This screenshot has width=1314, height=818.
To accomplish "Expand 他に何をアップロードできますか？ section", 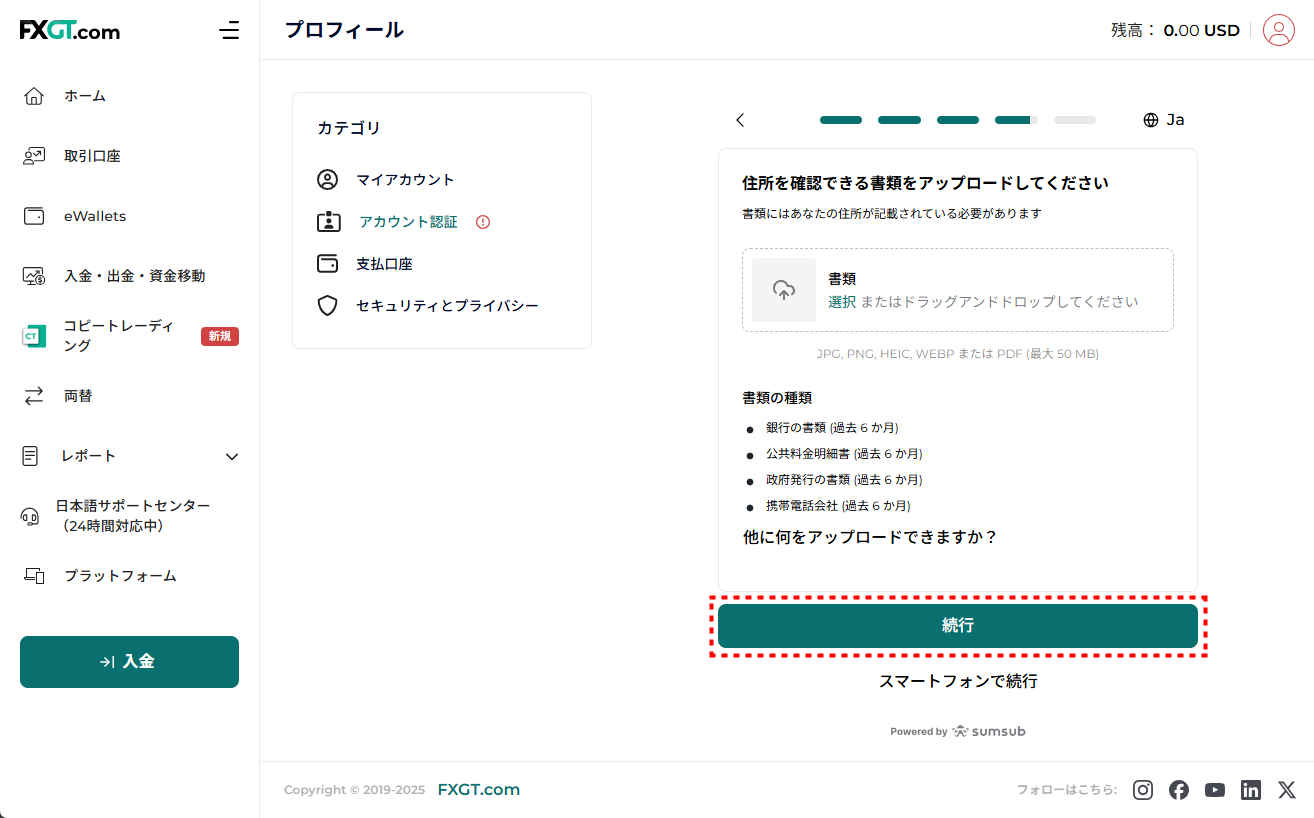I will (x=870, y=537).
